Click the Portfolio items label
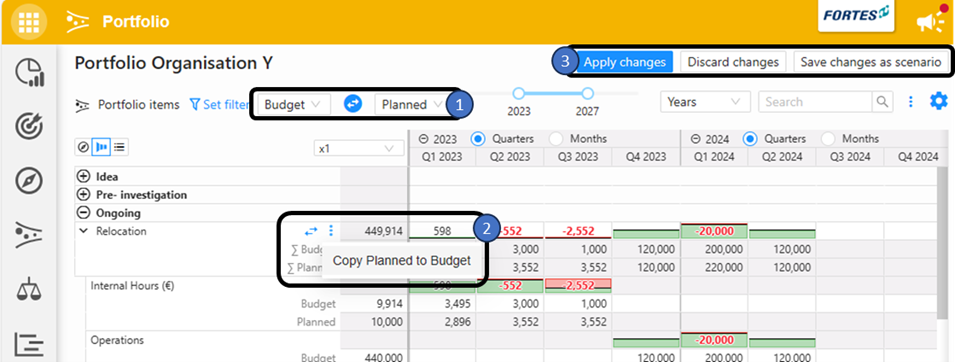The width and height of the screenshot is (955, 362). point(139,105)
